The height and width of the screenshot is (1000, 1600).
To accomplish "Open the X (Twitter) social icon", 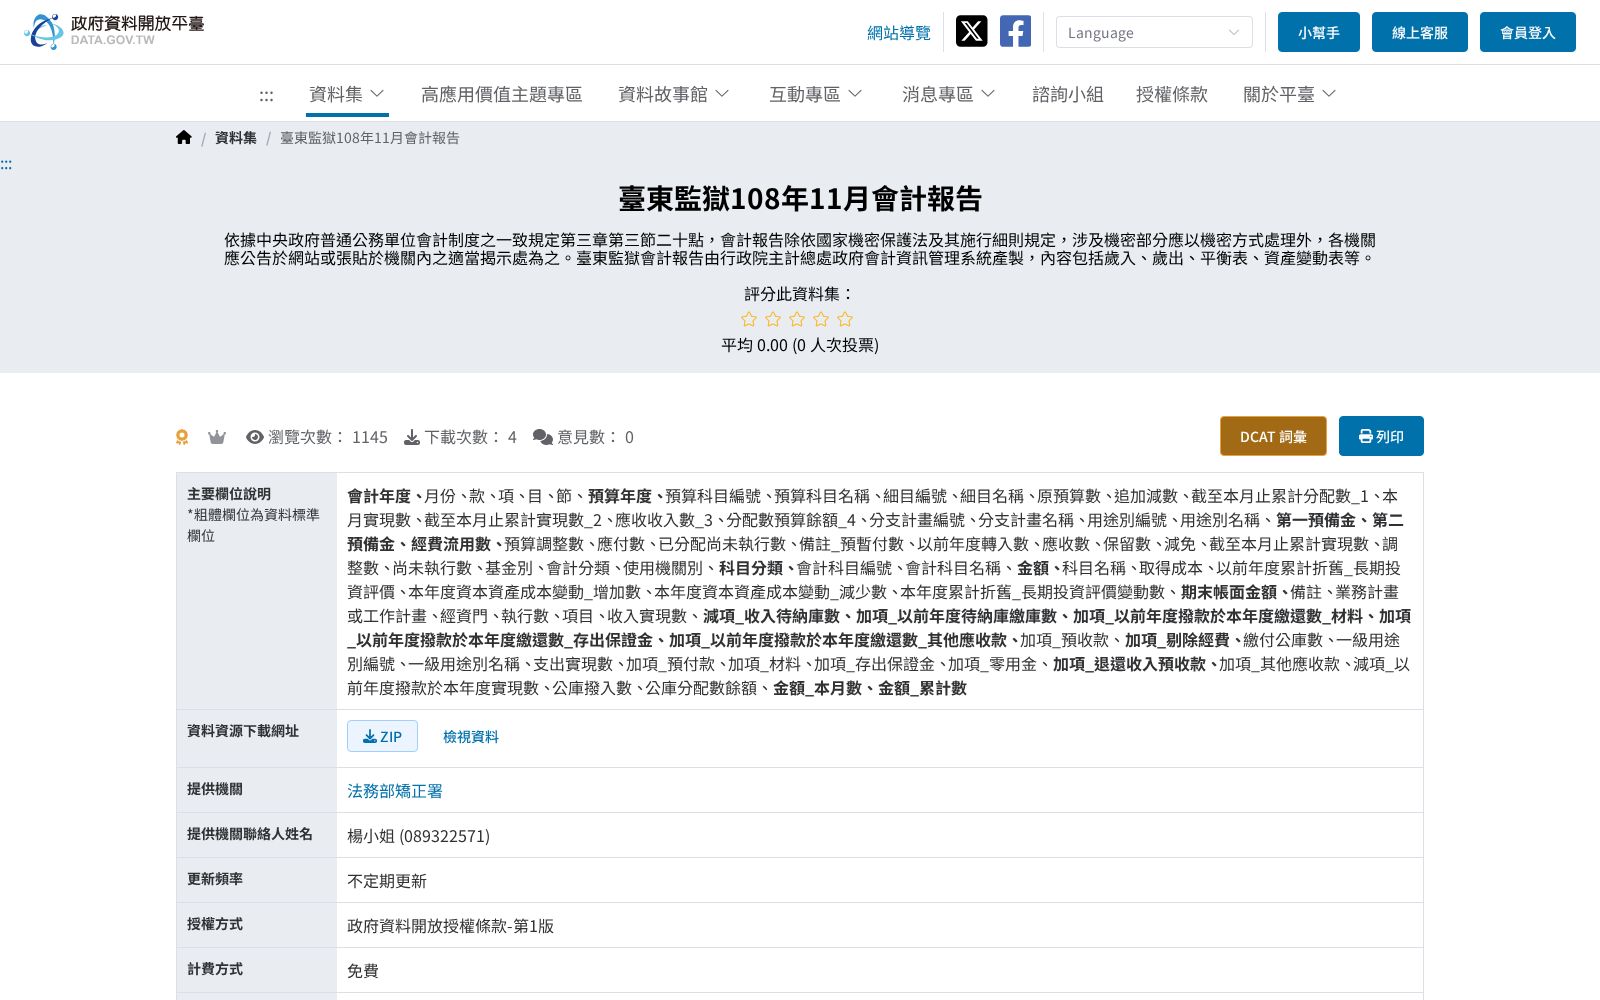I will pos(971,31).
